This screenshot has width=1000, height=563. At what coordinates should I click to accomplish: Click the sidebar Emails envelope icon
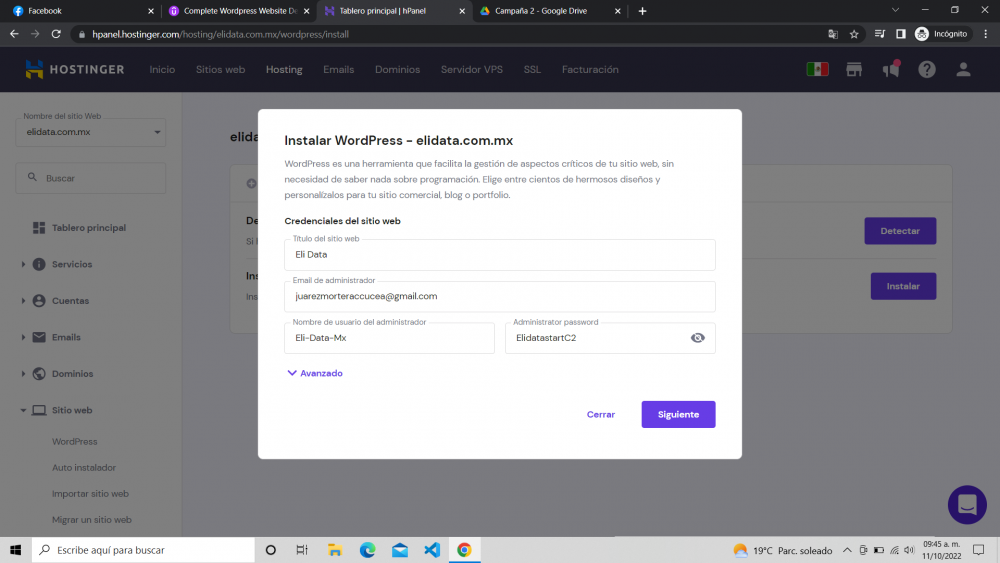39,337
